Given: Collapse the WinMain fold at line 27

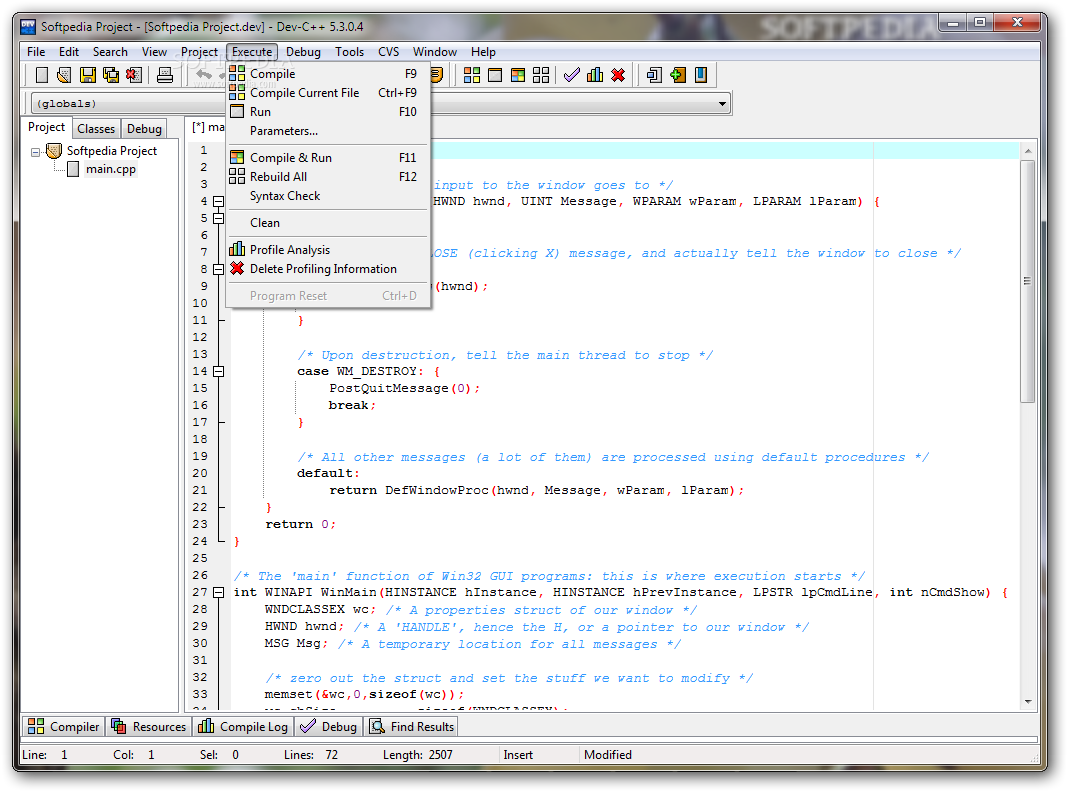Looking at the screenshot, I should [x=218, y=593].
